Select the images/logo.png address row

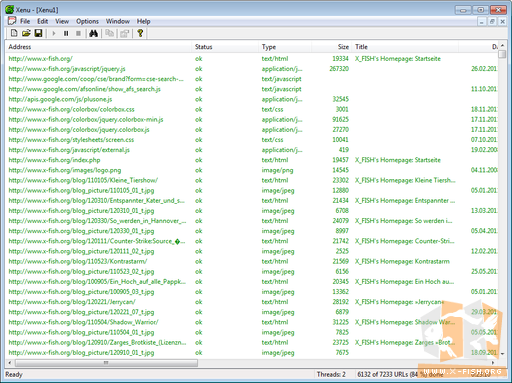pos(65,170)
